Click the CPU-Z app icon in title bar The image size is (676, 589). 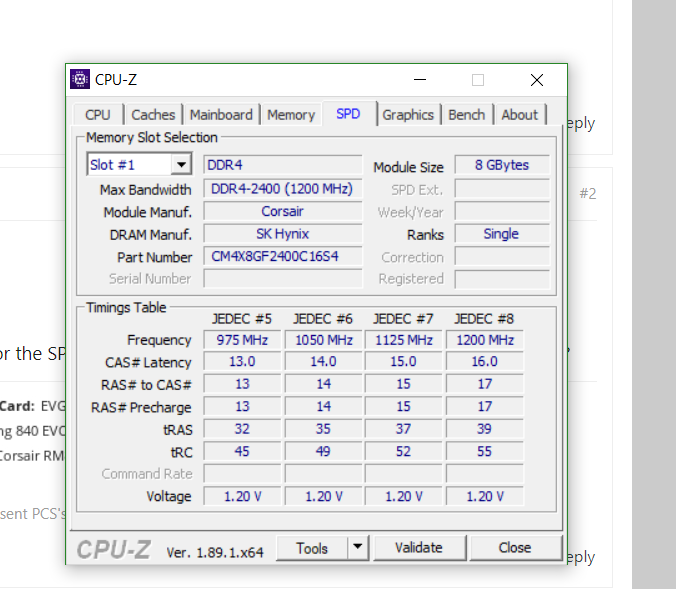pyautogui.click(x=80, y=79)
